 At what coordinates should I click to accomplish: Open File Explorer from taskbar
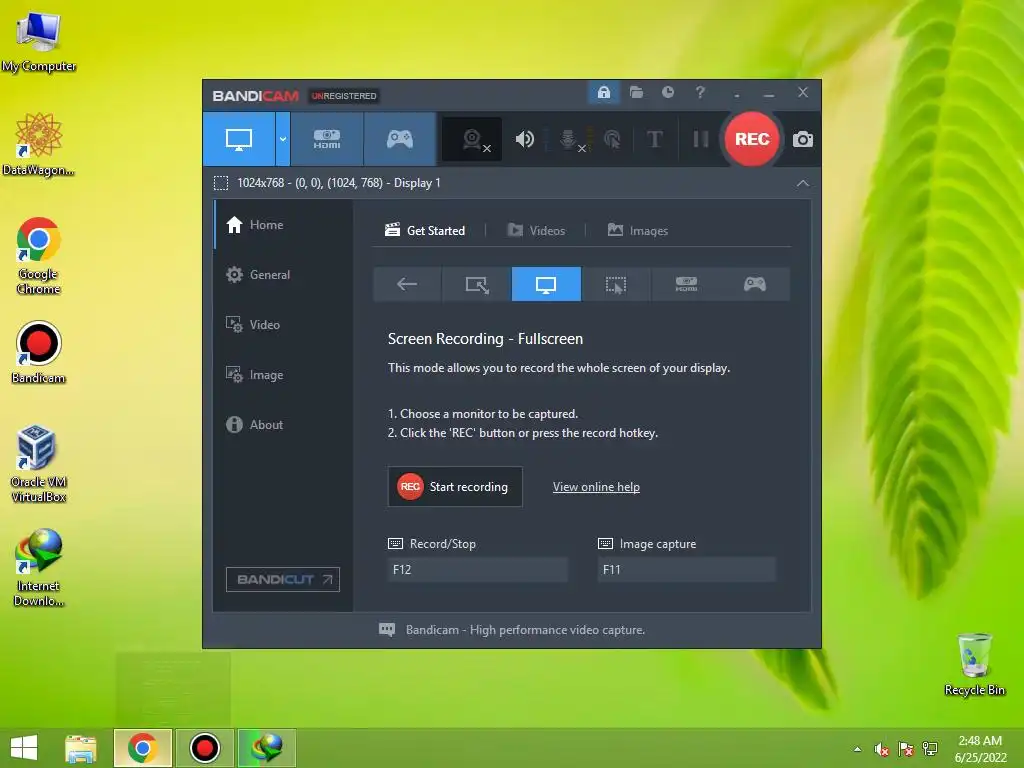tap(81, 748)
